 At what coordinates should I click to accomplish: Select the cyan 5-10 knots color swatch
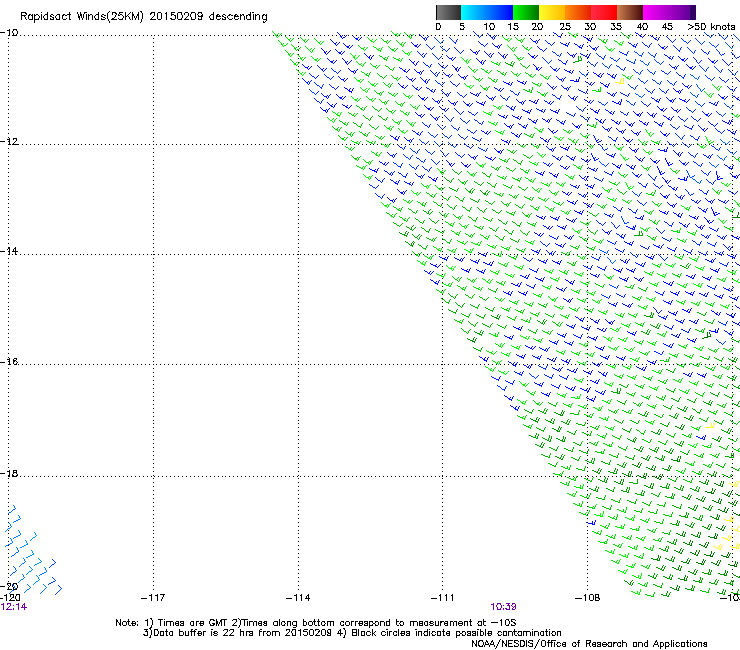click(474, 12)
